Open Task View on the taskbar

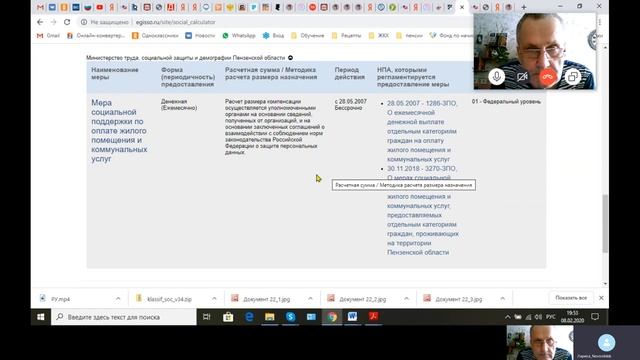point(207,317)
